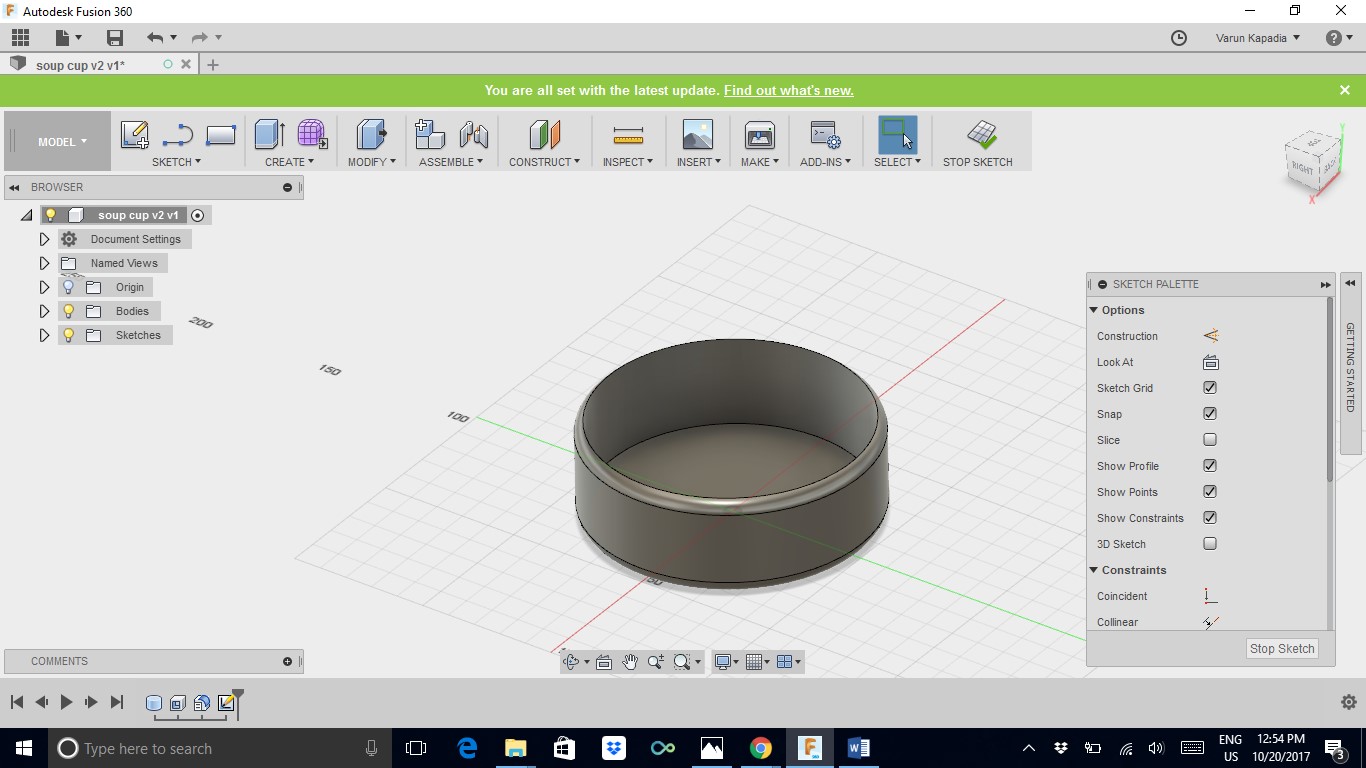
Task: Toggle the Show Points checkbox
Action: (x=1210, y=492)
